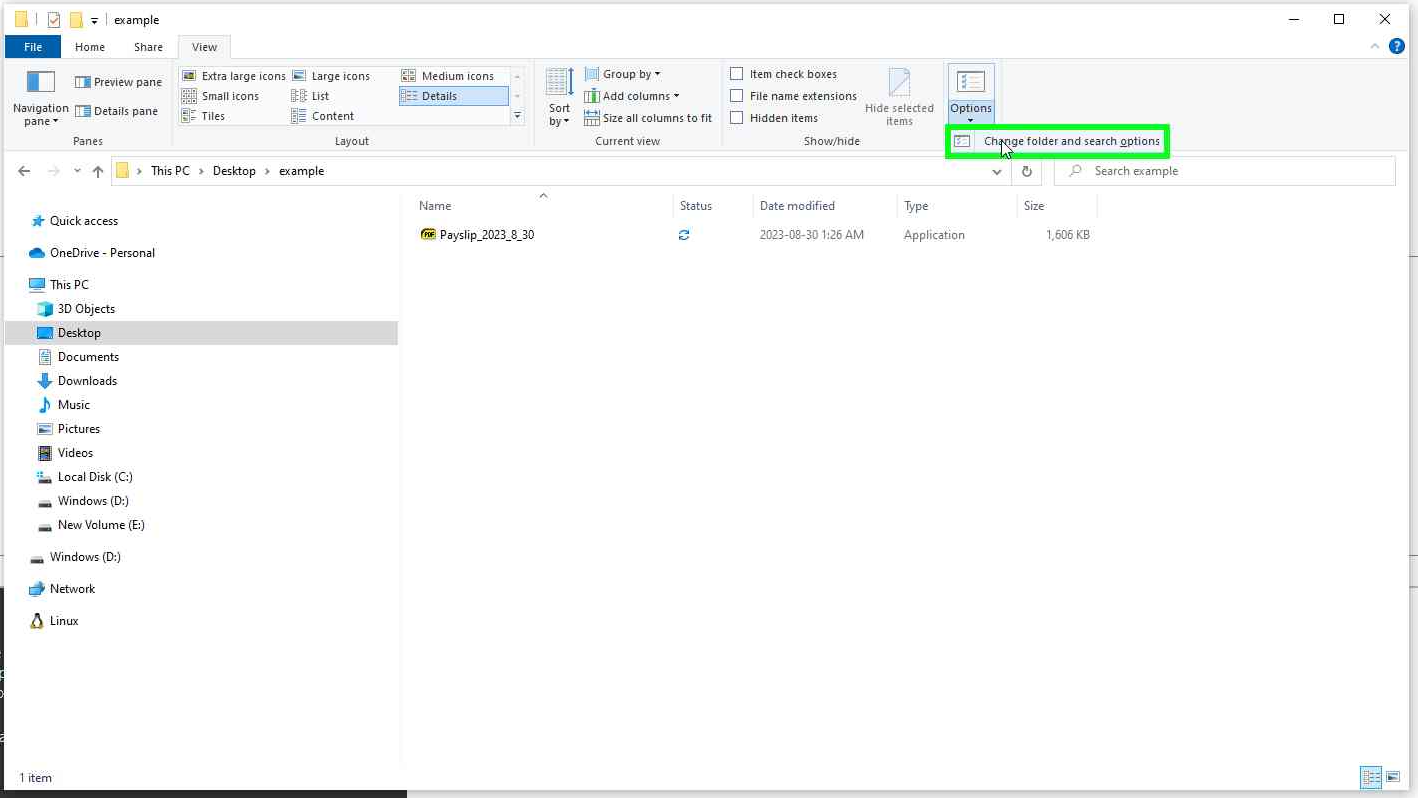
Task: Refresh the example folder
Action: click(1027, 171)
